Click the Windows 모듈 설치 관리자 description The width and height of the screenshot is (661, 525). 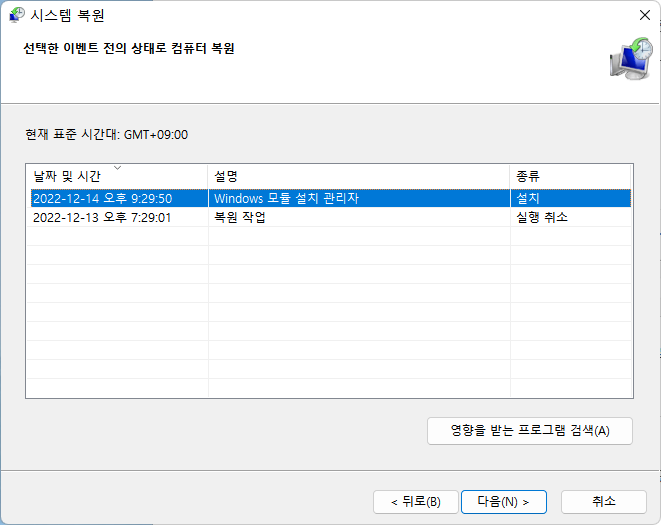tap(287, 198)
